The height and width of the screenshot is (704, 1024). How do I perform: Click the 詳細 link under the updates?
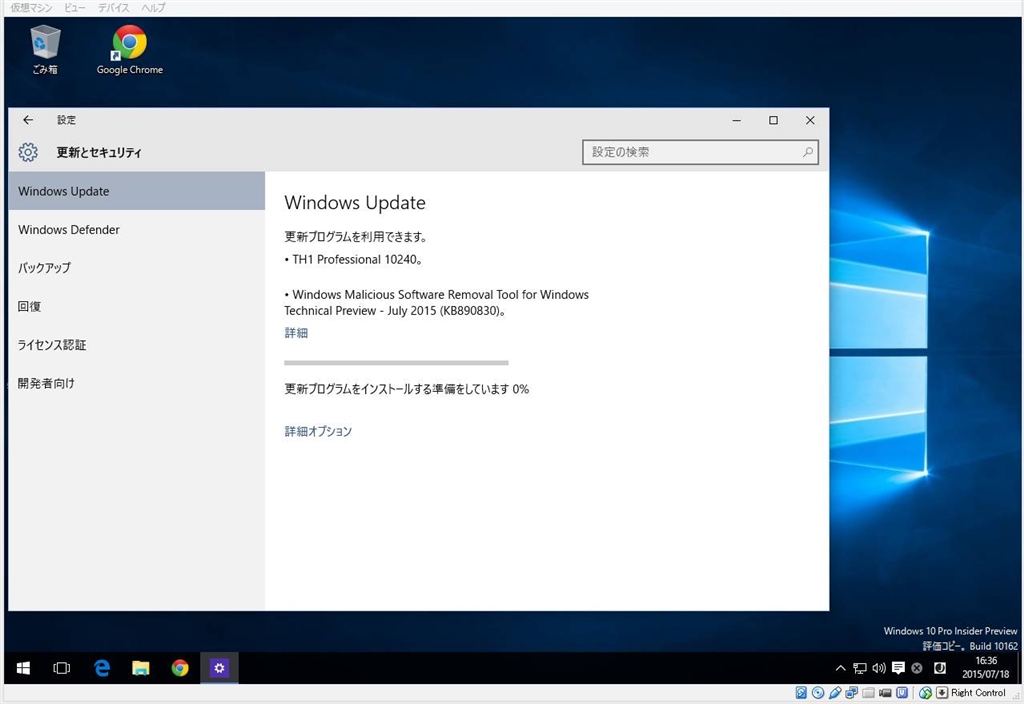[x=296, y=333]
